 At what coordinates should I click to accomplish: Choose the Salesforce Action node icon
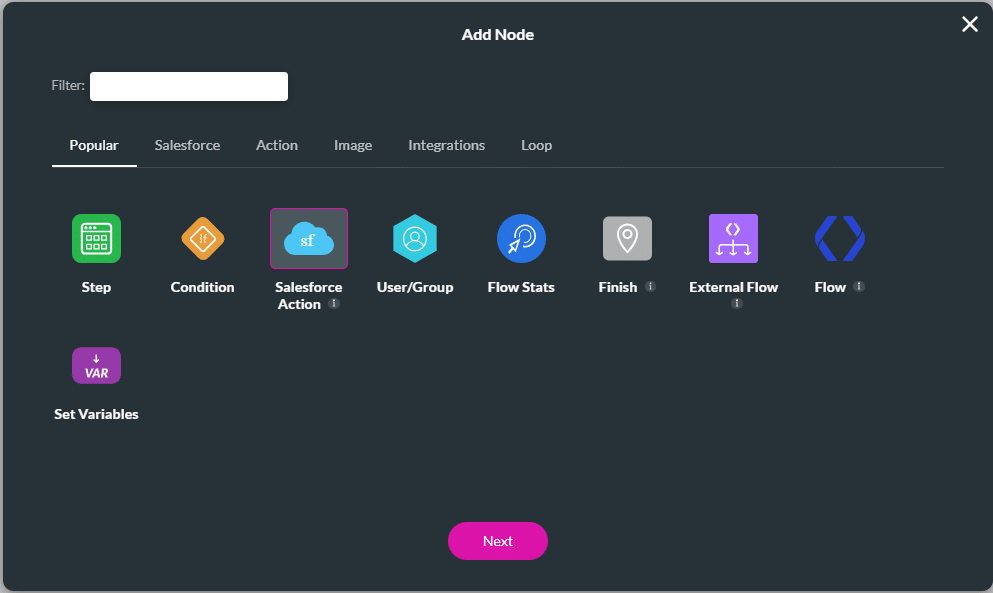point(308,238)
